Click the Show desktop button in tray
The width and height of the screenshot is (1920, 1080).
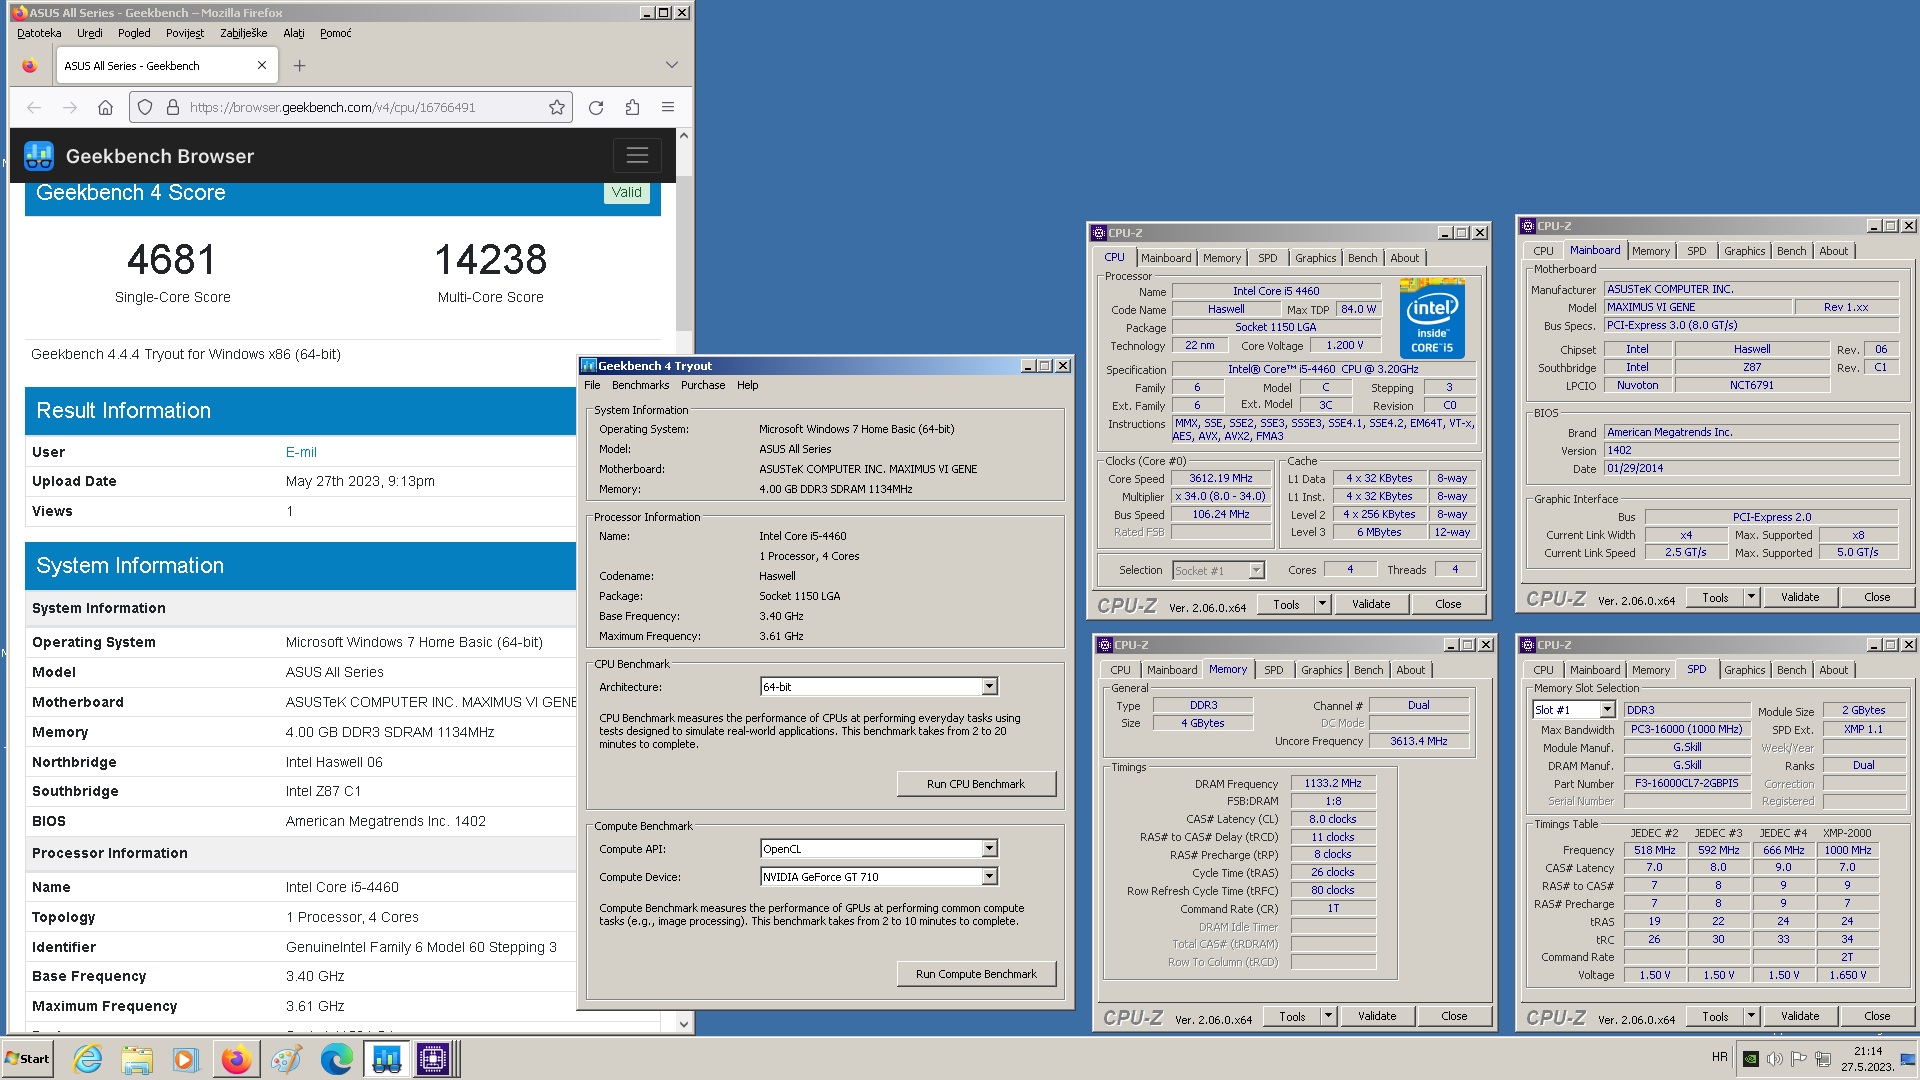(x=1907, y=1059)
